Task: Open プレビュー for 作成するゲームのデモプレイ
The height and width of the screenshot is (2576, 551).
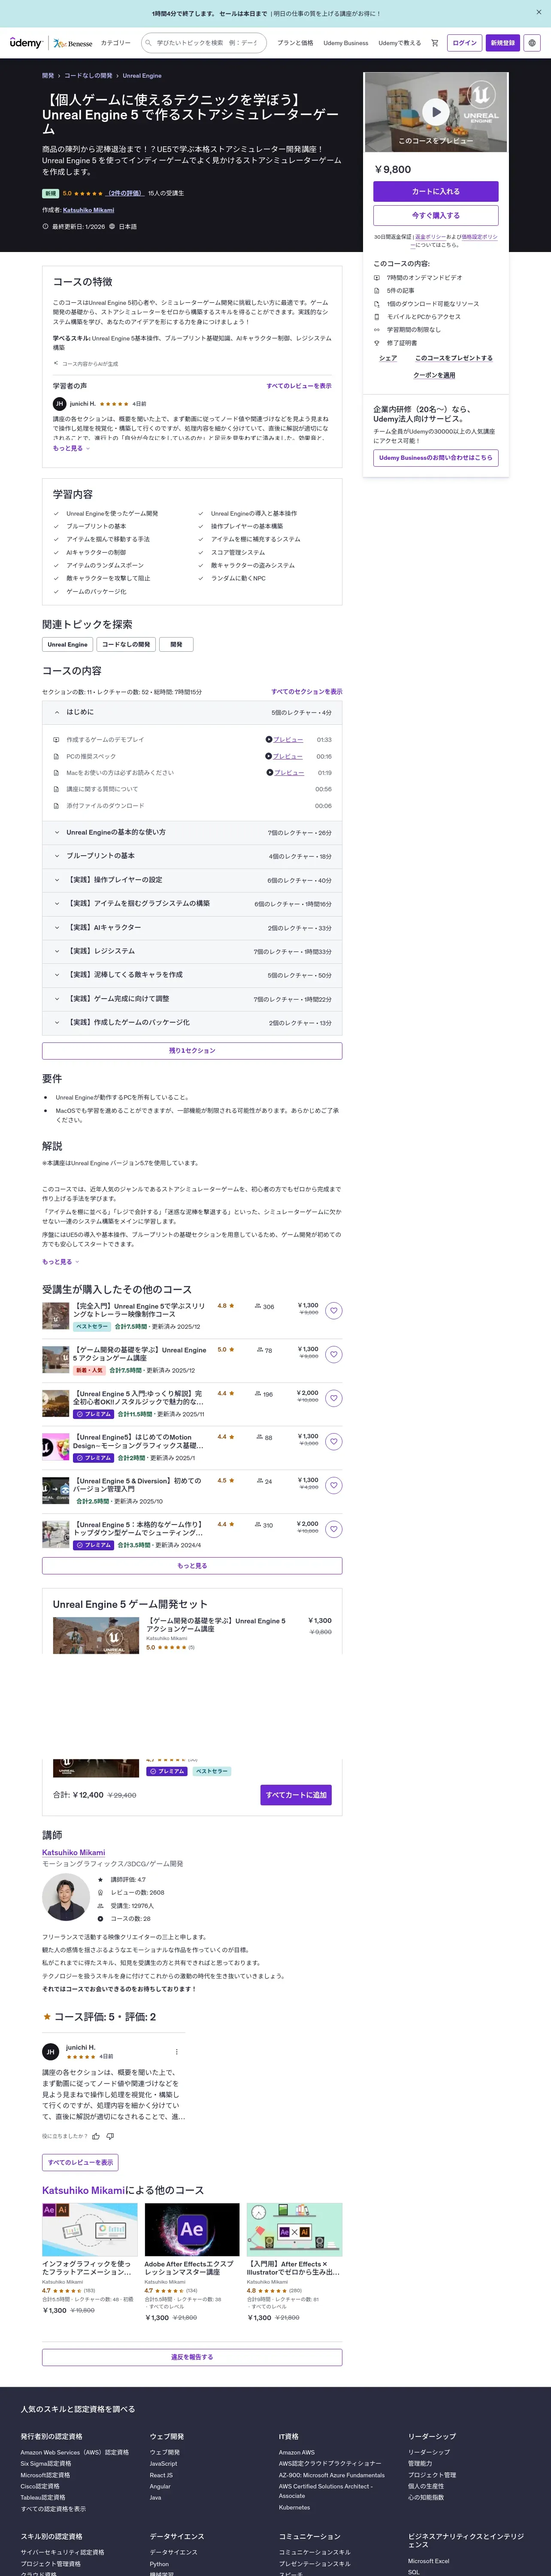Action: (288, 740)
